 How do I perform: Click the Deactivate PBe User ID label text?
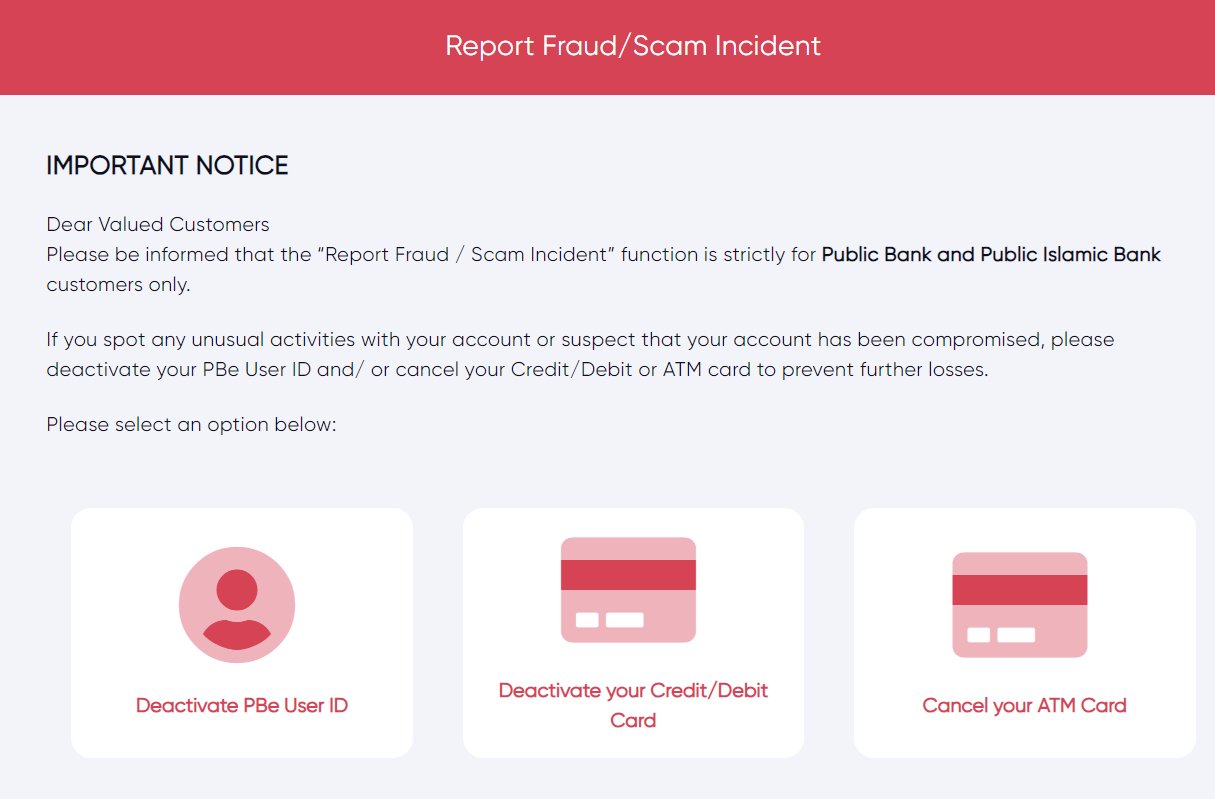pos(241,705)
